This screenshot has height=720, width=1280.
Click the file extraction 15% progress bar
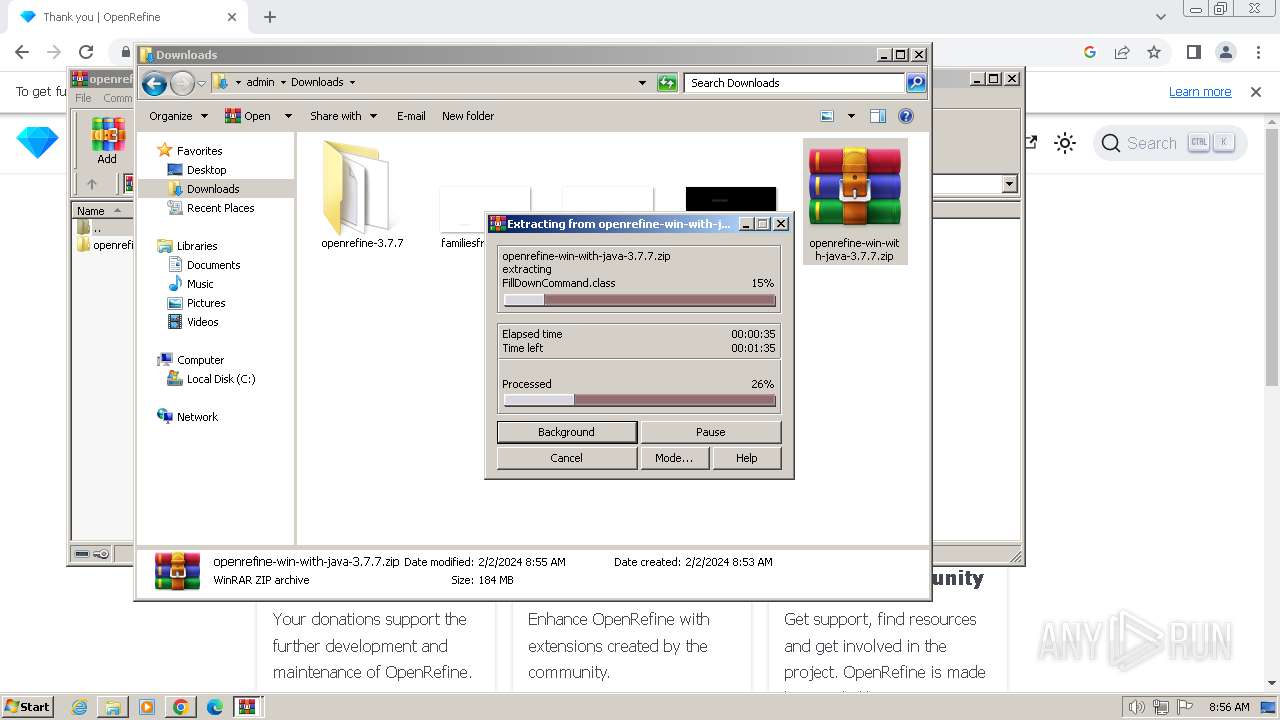pos(639,300)
